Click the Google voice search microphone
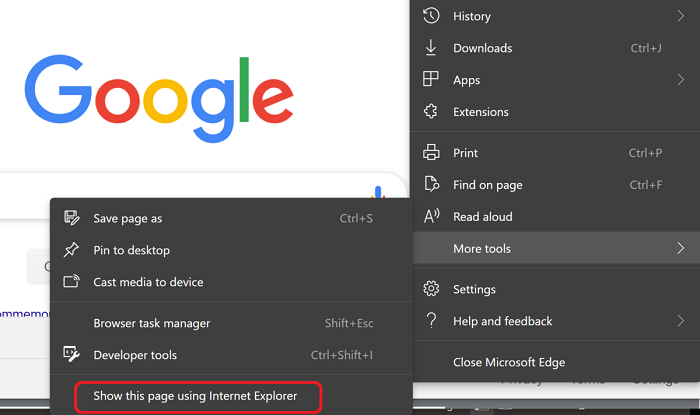 (x=378, y=193)
